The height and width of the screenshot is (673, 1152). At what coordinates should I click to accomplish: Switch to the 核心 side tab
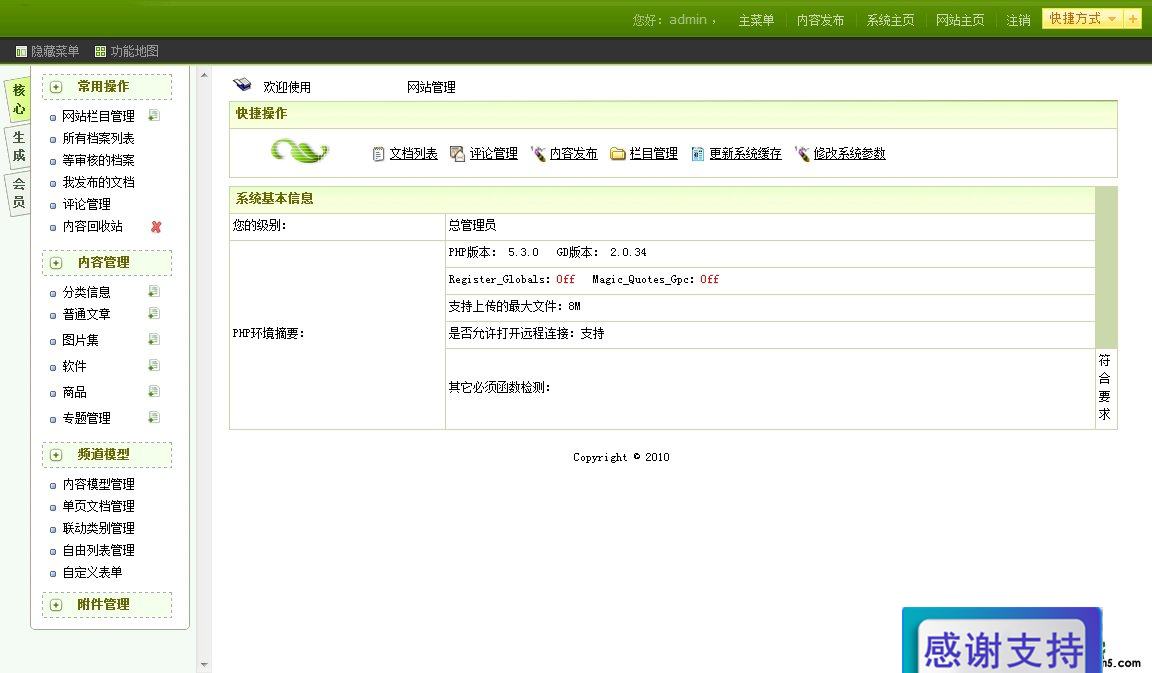click(x=19, y=99)
